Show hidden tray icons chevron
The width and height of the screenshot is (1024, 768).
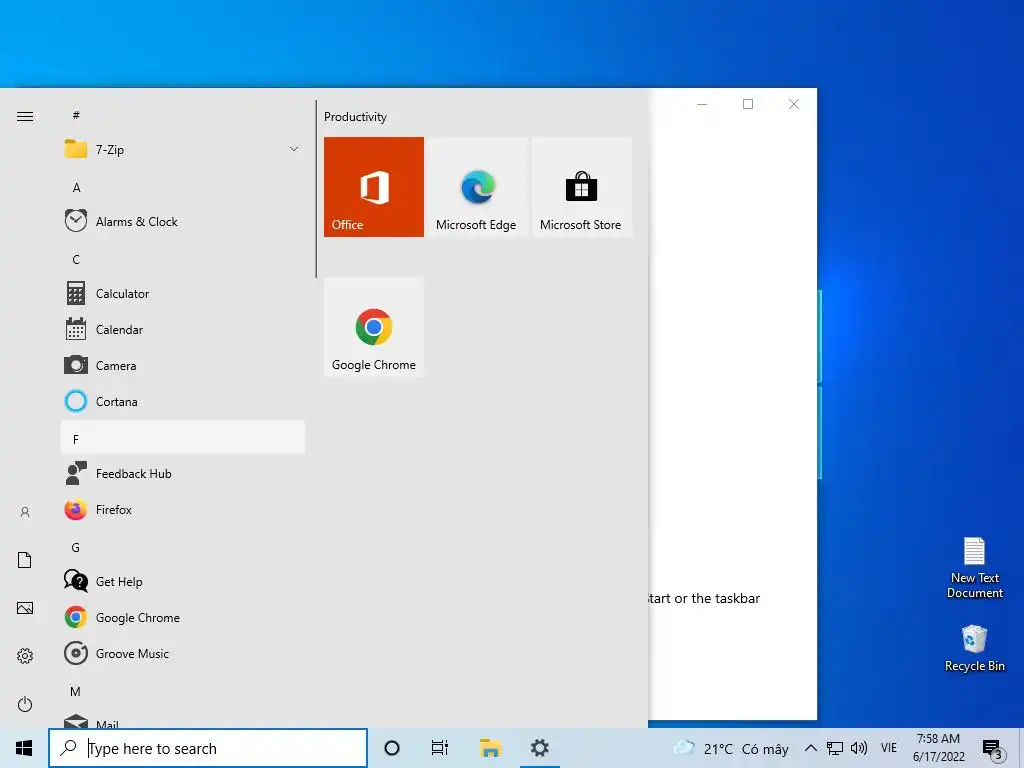tap(810, 748)
